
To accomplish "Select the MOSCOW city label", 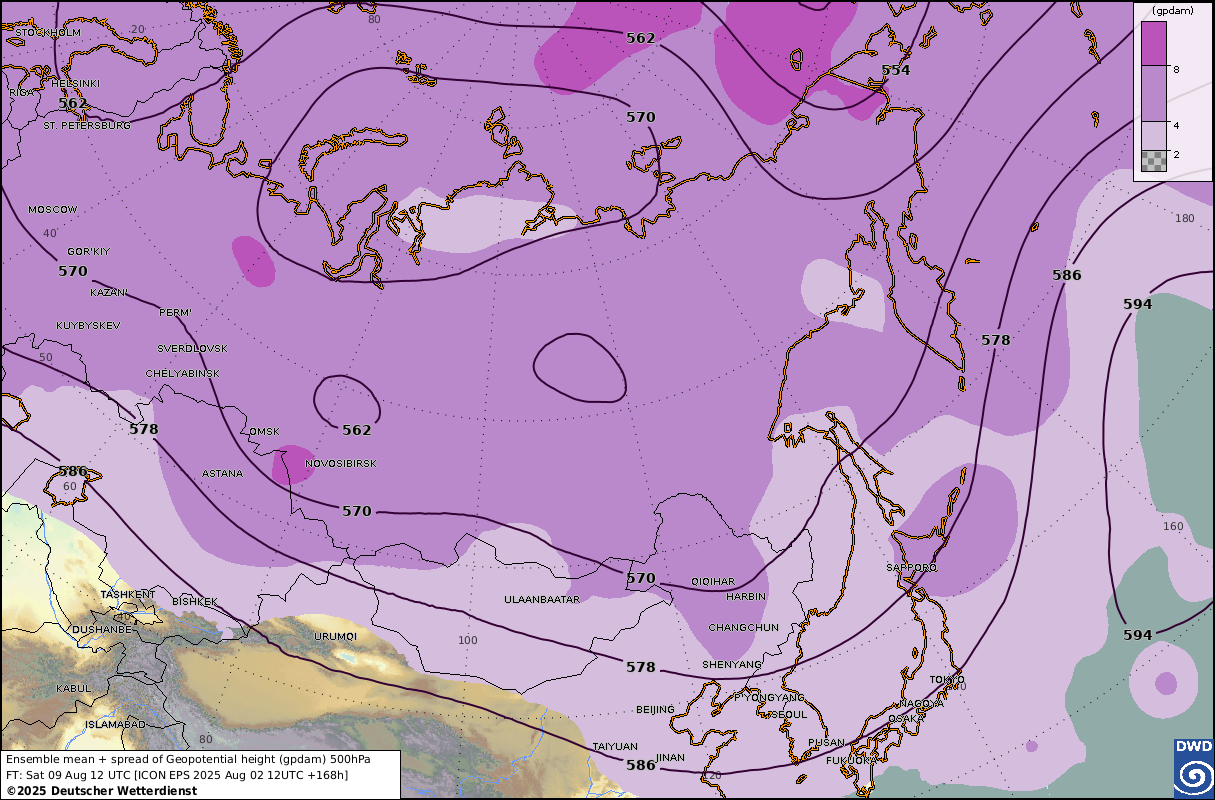I will pos(52,210).
